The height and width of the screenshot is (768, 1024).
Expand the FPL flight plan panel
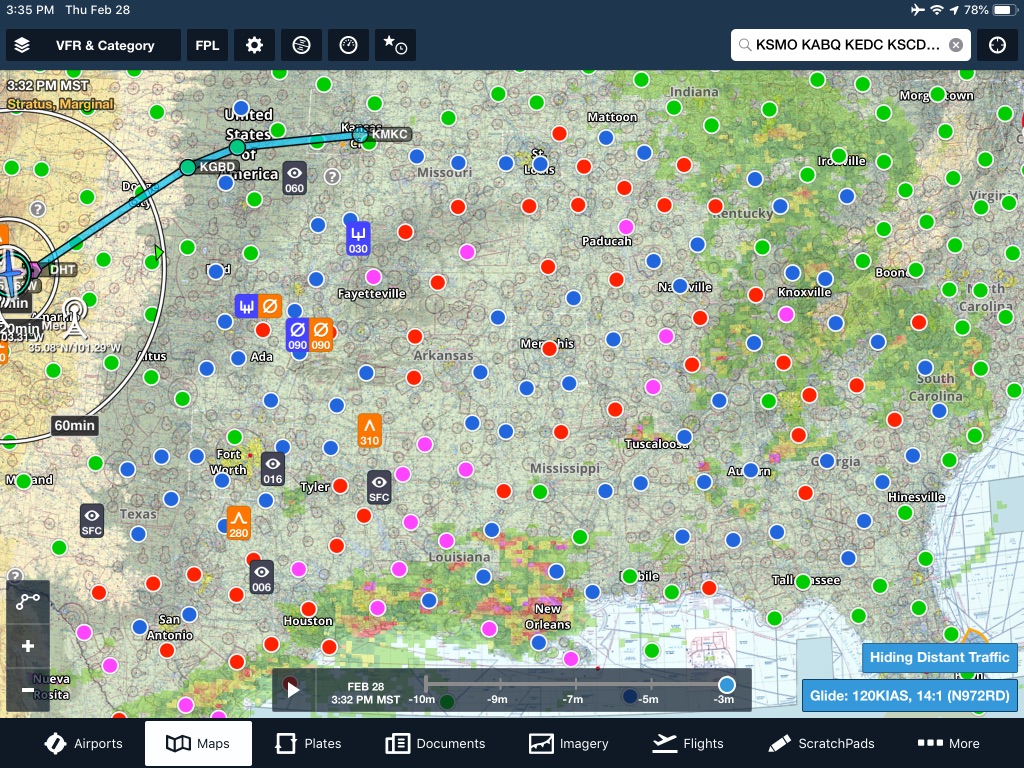207,45
